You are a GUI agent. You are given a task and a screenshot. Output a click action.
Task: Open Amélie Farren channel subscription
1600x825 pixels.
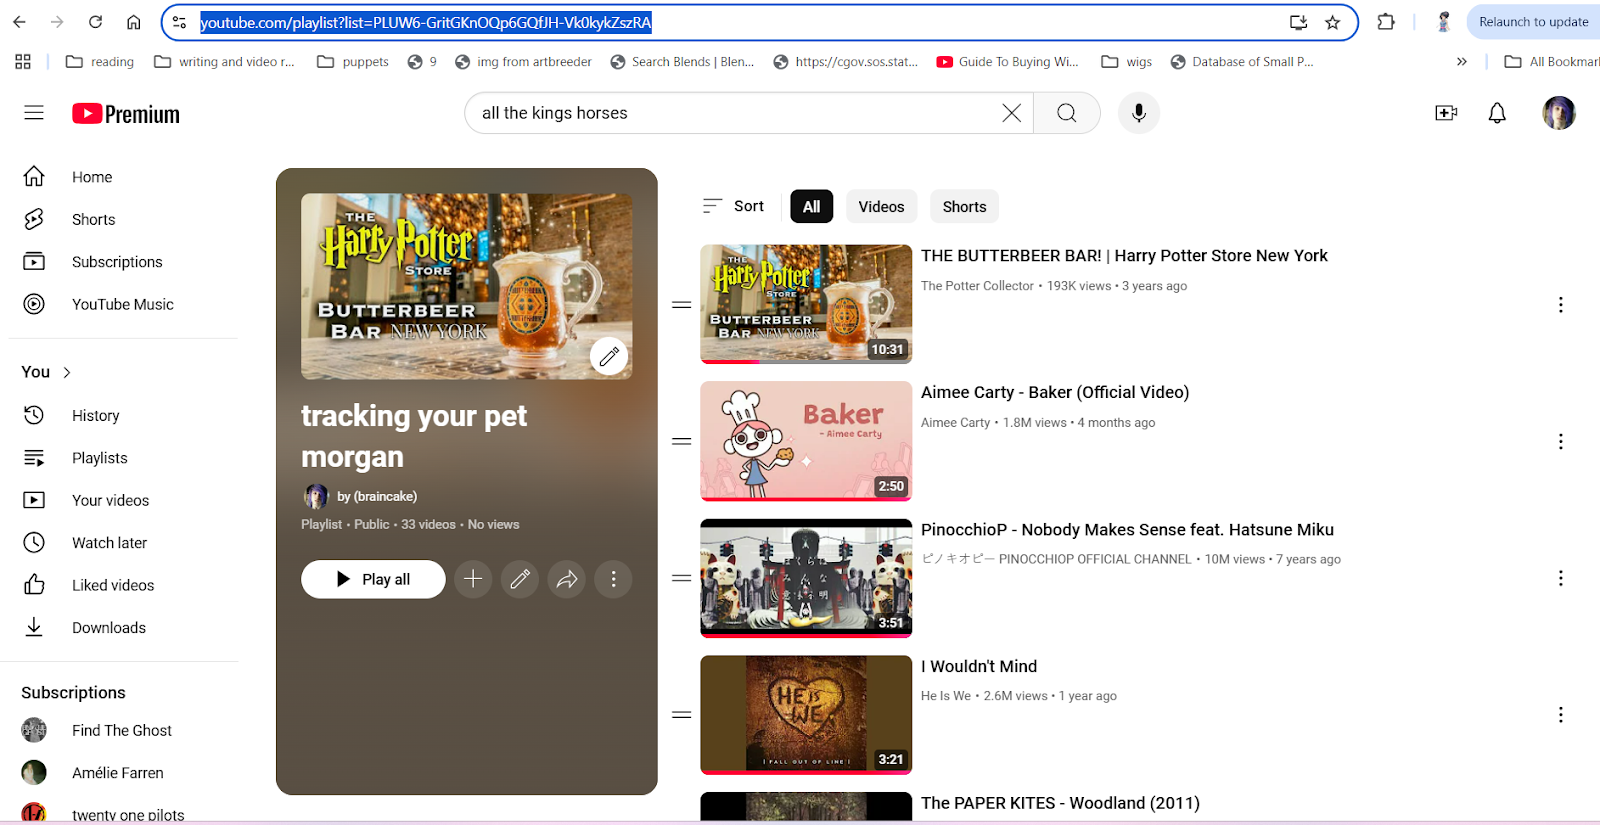tap(120, 773)
